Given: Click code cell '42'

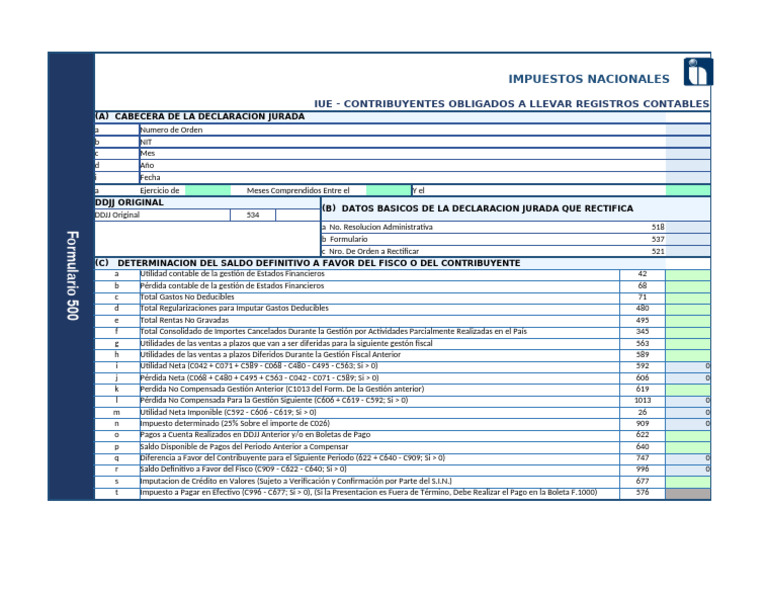Looking at the screenshot, I should 643,274.
